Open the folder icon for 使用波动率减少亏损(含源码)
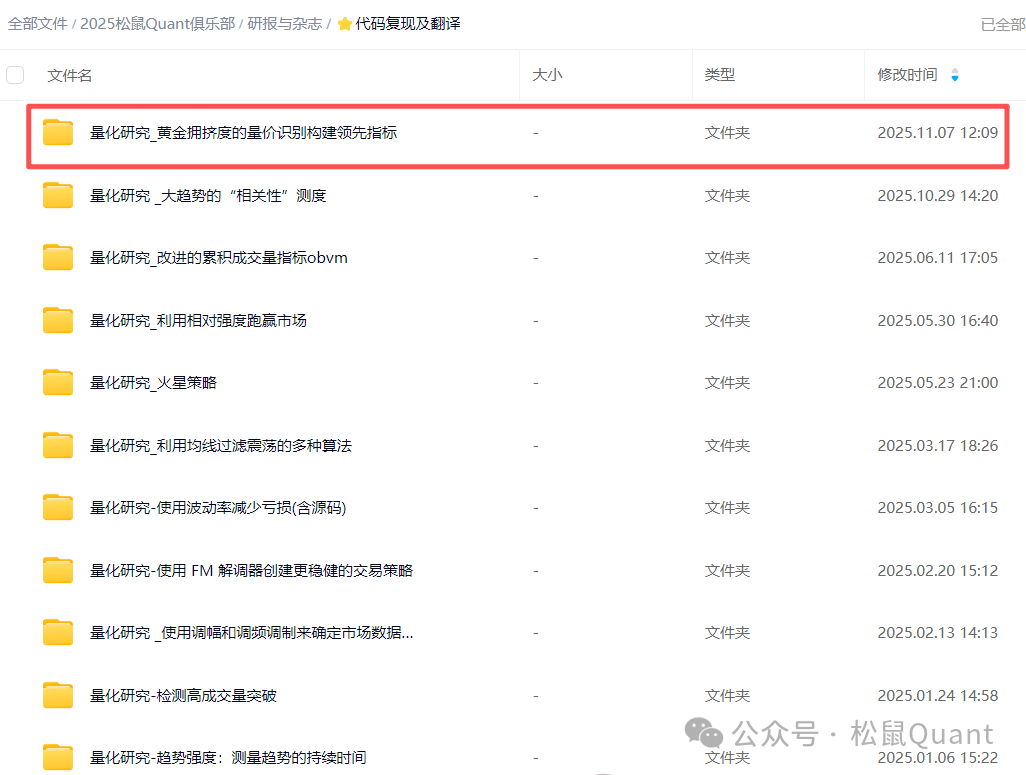 (57, 506)
